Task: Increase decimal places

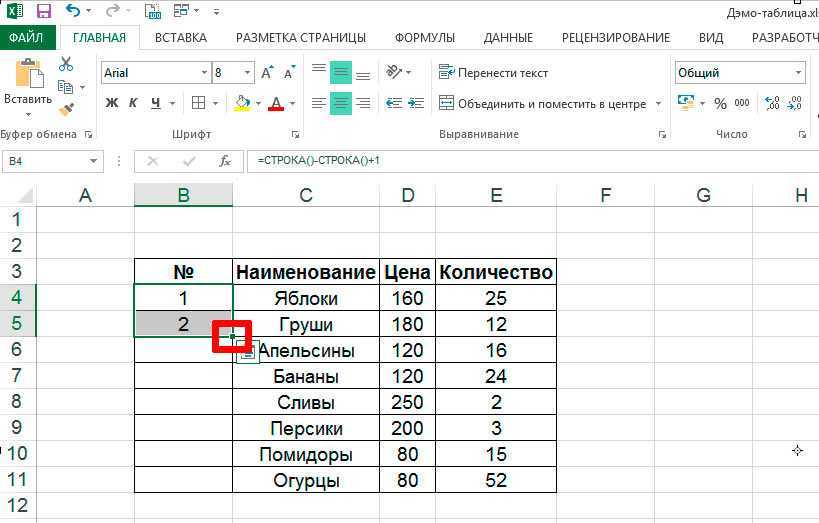Action: [x=772, y=103]
